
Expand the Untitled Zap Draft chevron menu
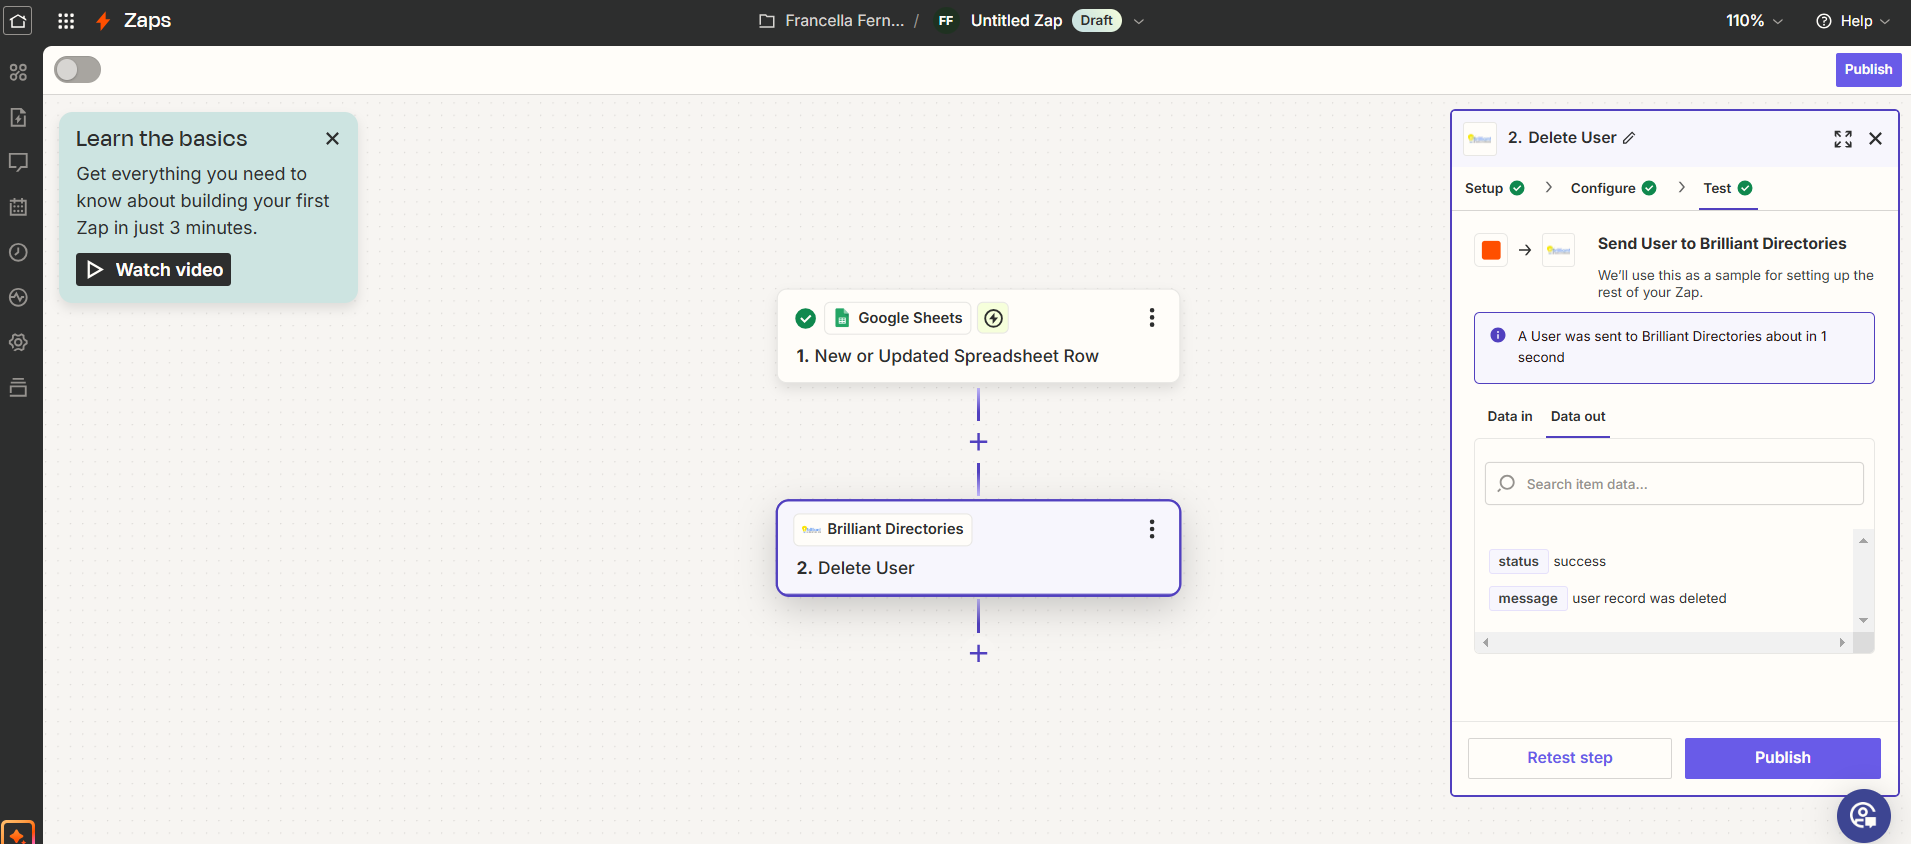(x=1138, y=21)
